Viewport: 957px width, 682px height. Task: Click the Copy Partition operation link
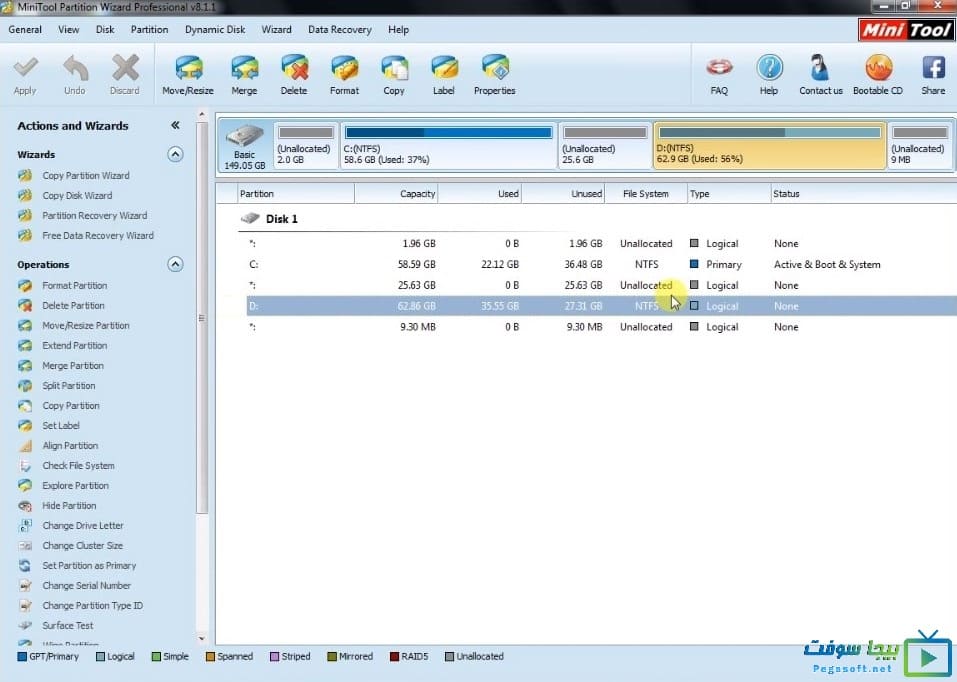tap(71, 406)
